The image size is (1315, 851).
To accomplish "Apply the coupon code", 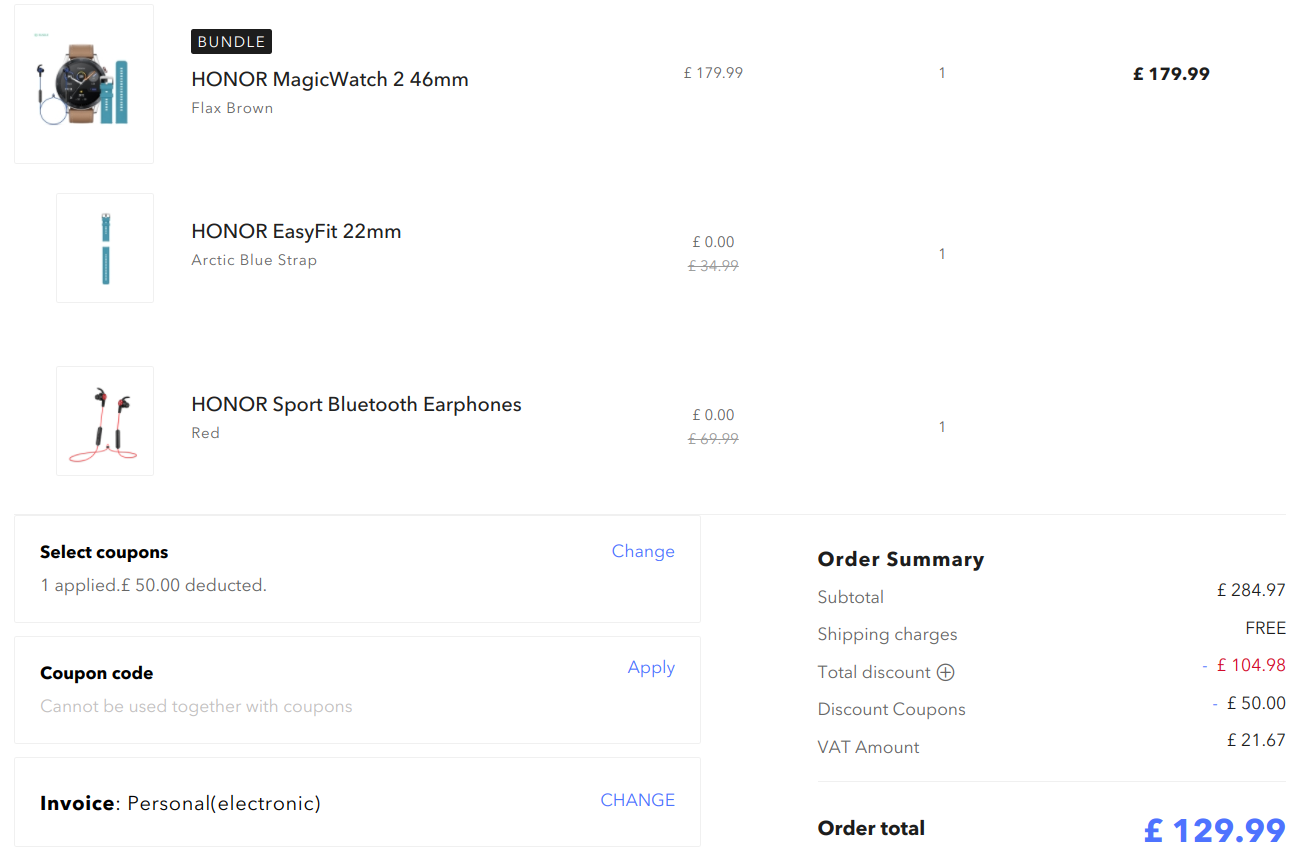I will click(x=651, y=668).
